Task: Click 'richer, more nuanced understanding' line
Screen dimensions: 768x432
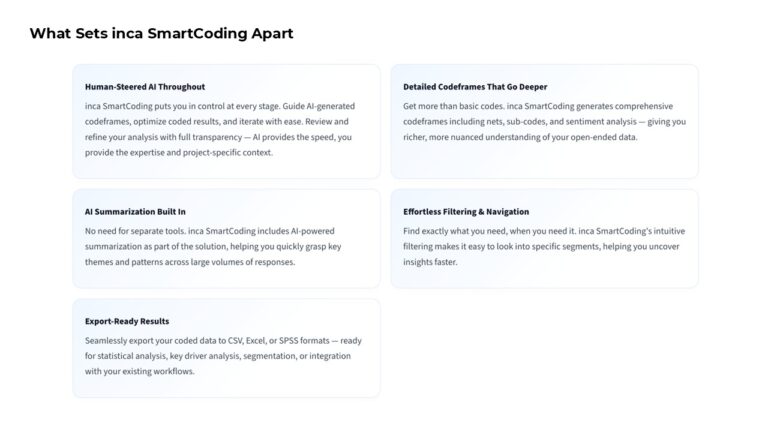Action: point(520,137)
